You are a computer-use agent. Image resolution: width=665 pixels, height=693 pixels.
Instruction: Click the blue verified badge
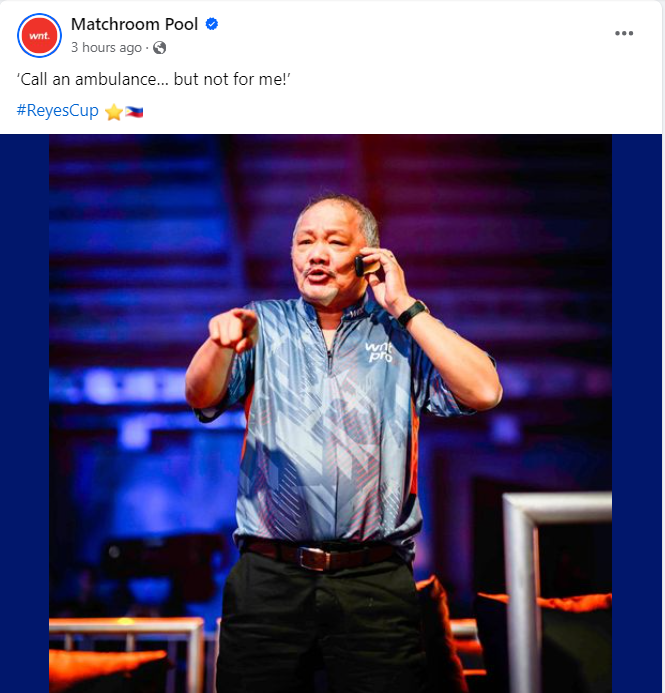tap(212, 24)
